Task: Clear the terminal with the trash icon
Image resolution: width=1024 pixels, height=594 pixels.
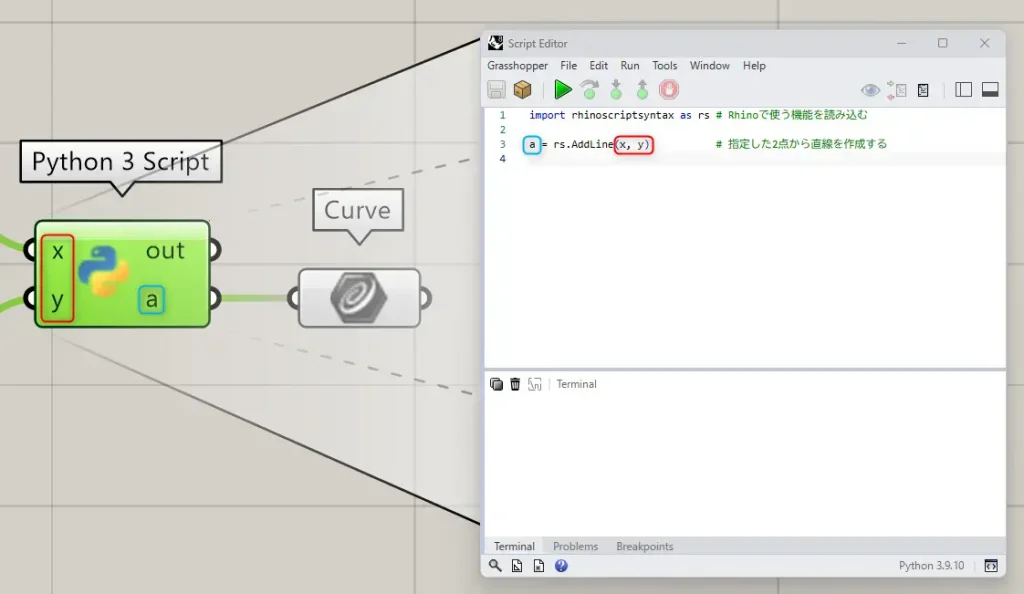Action: pyautogui.click(x=515, y=384)
